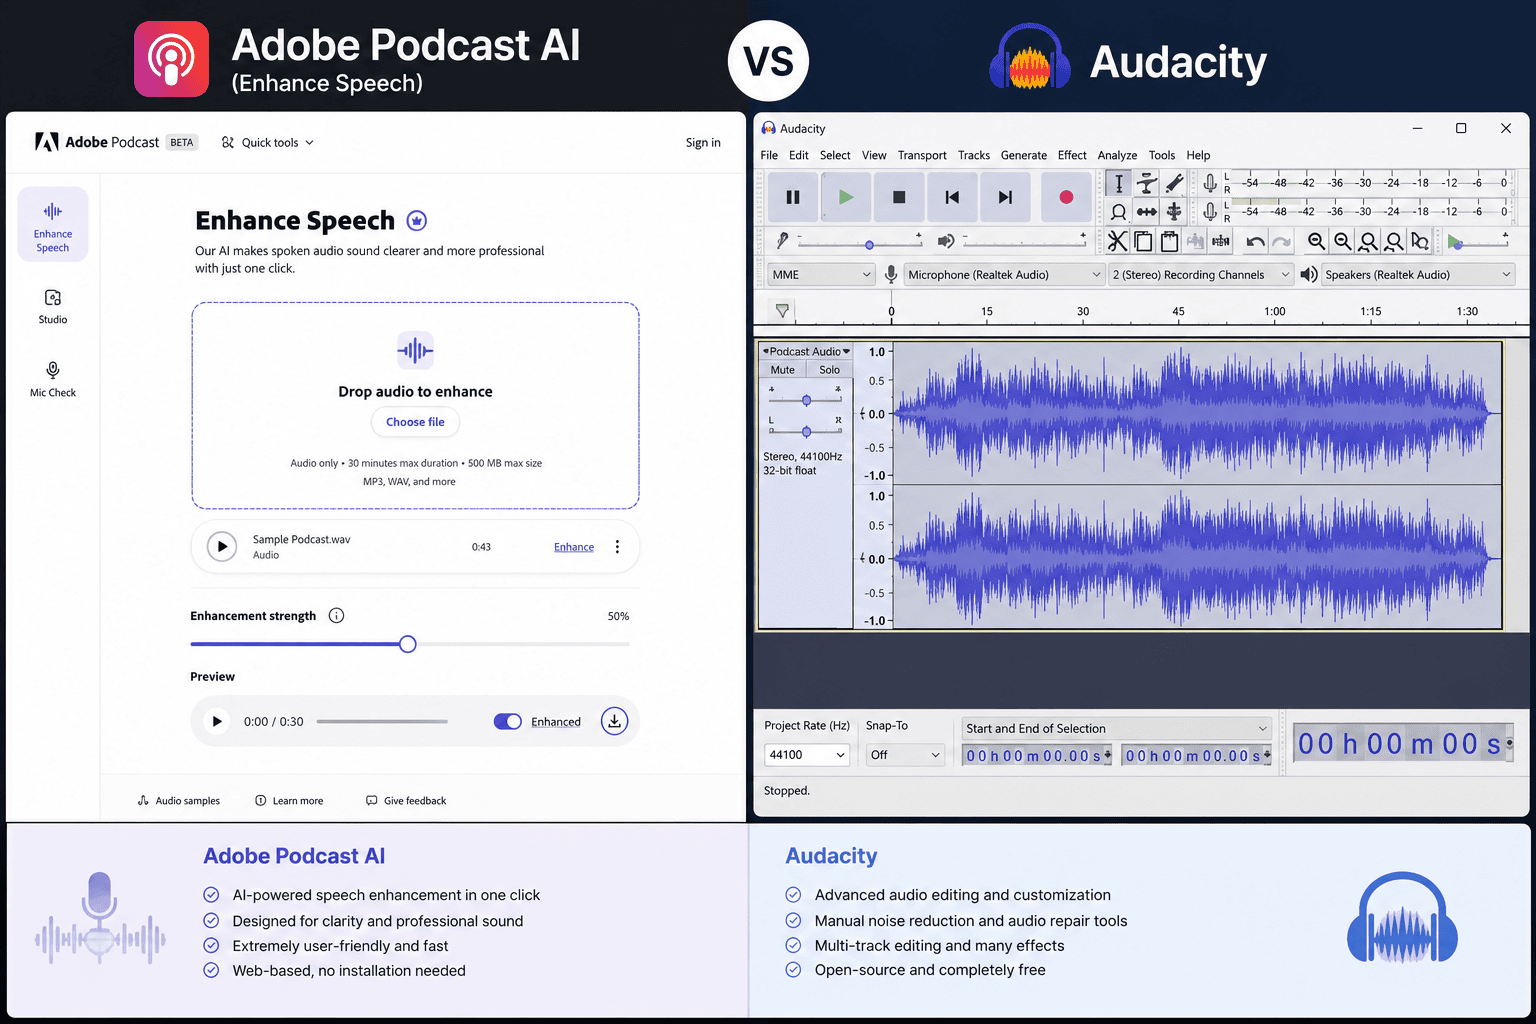Click the Stop button in Audacity
The image size is (1536, 1024).
pyautogui.click(x=899, y=197)
